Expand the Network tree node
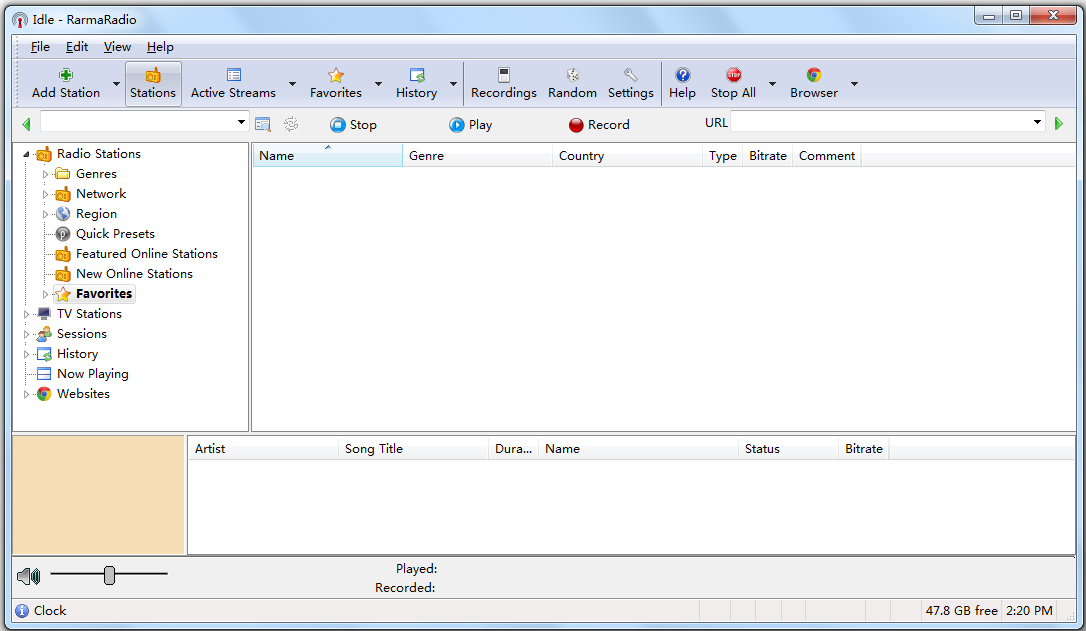 pos(46,194)
